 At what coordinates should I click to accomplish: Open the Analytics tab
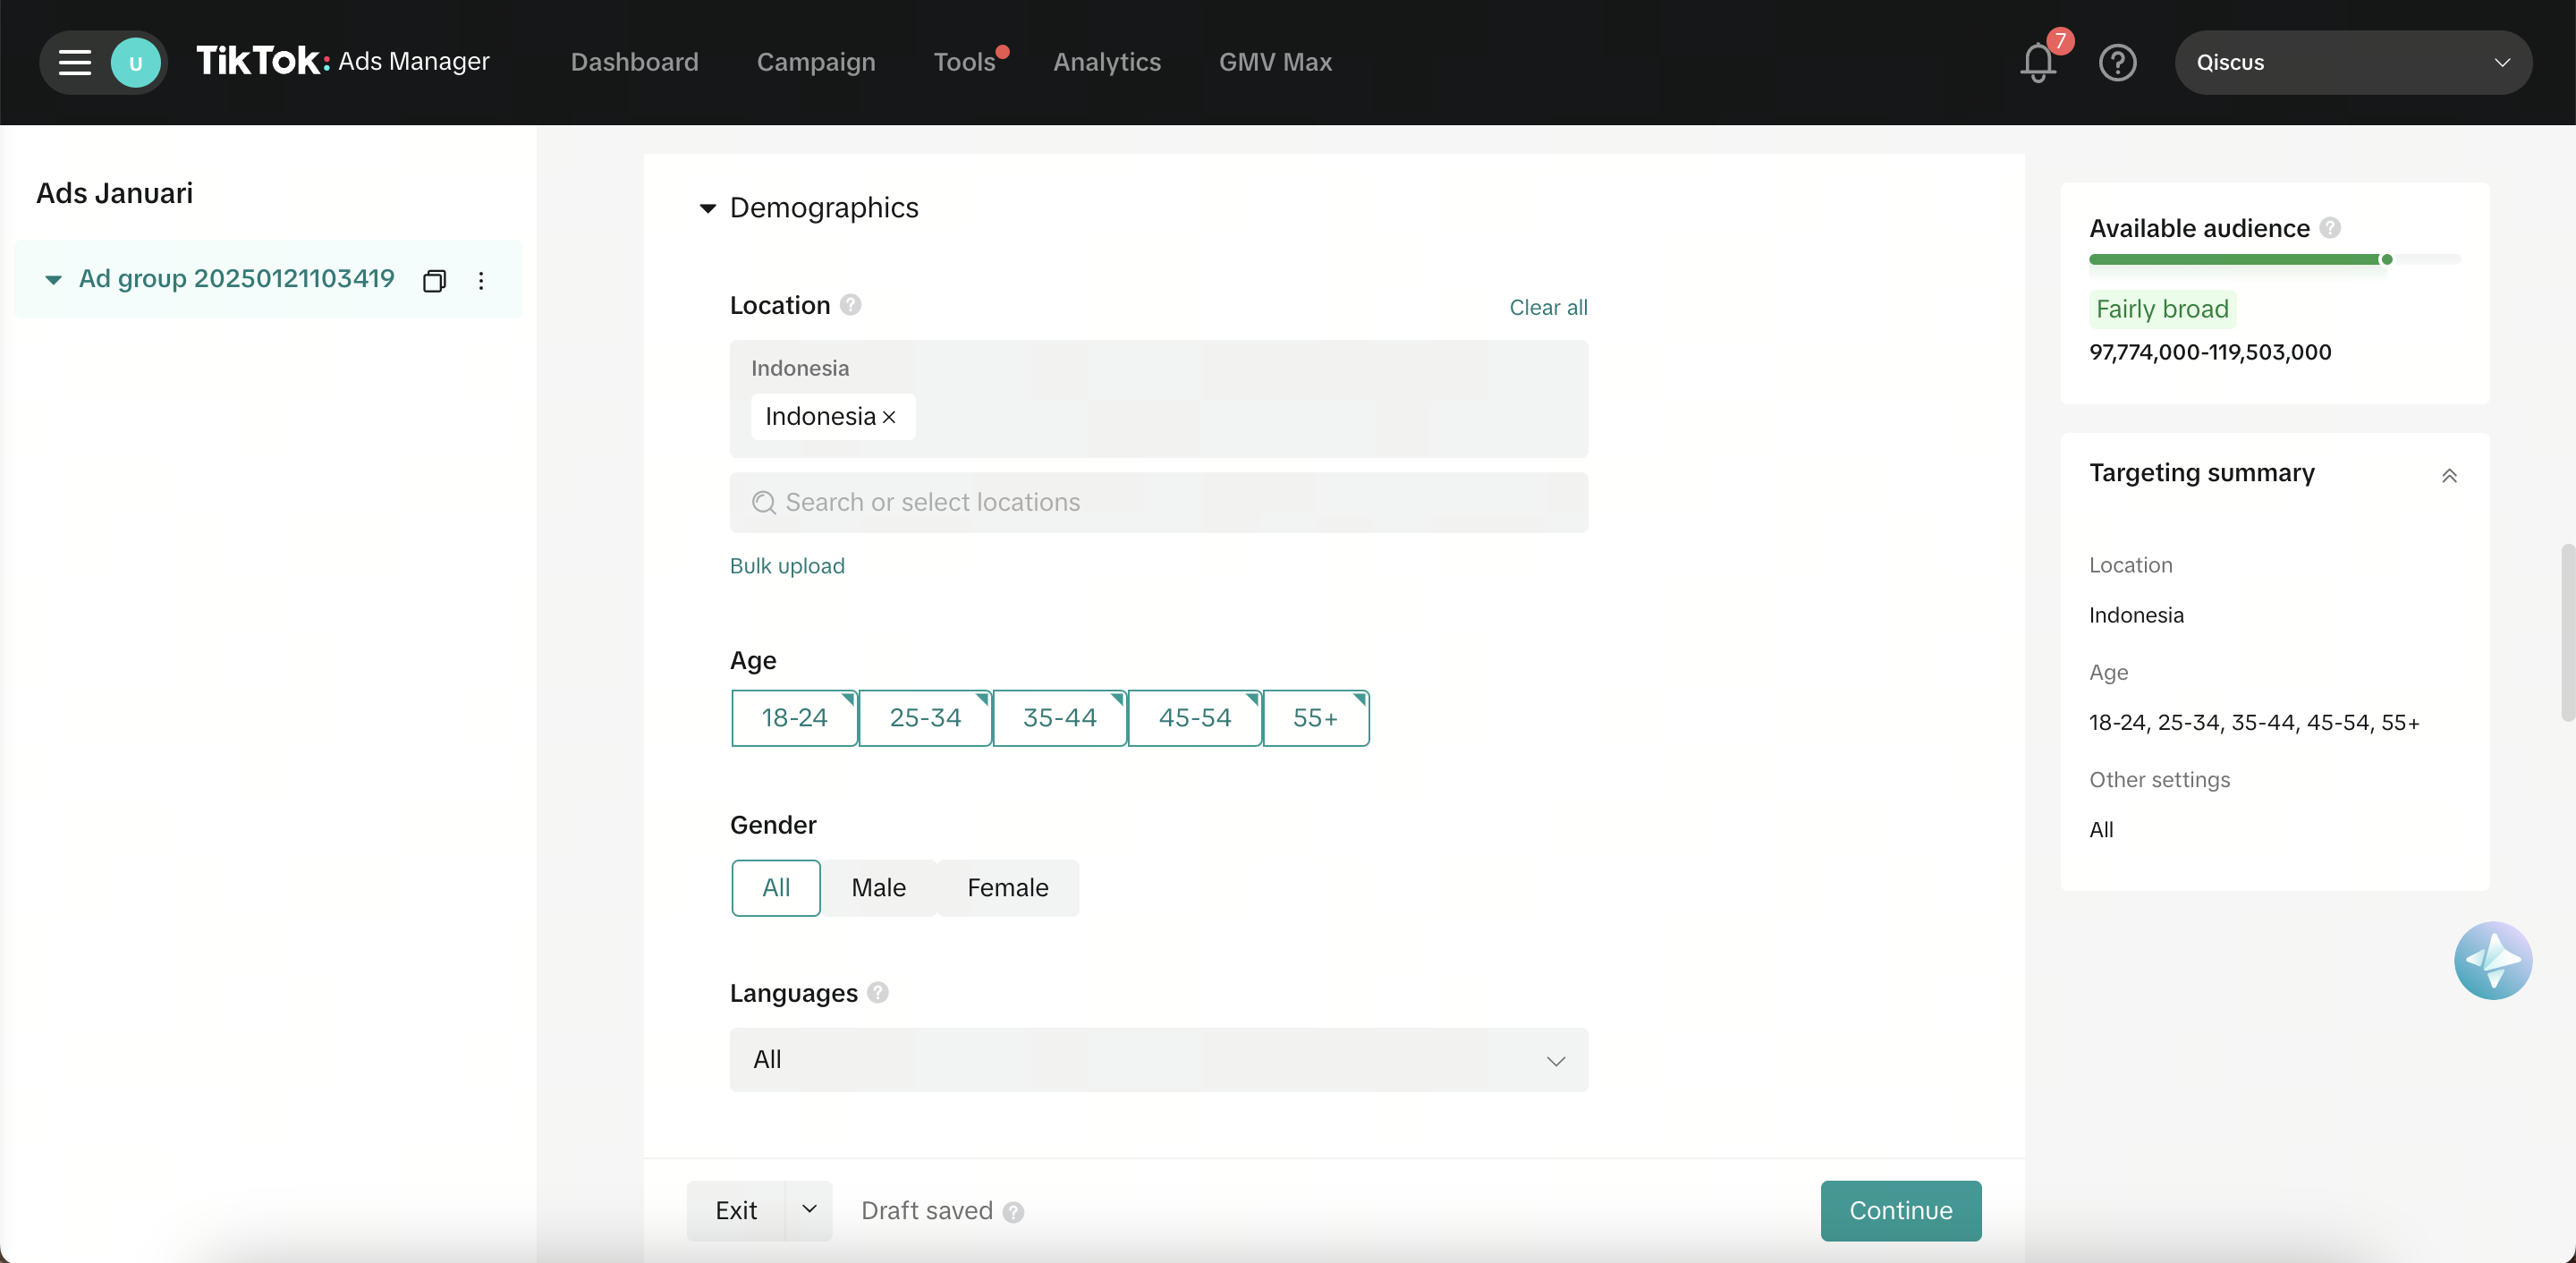click(x=1107, y=62)
